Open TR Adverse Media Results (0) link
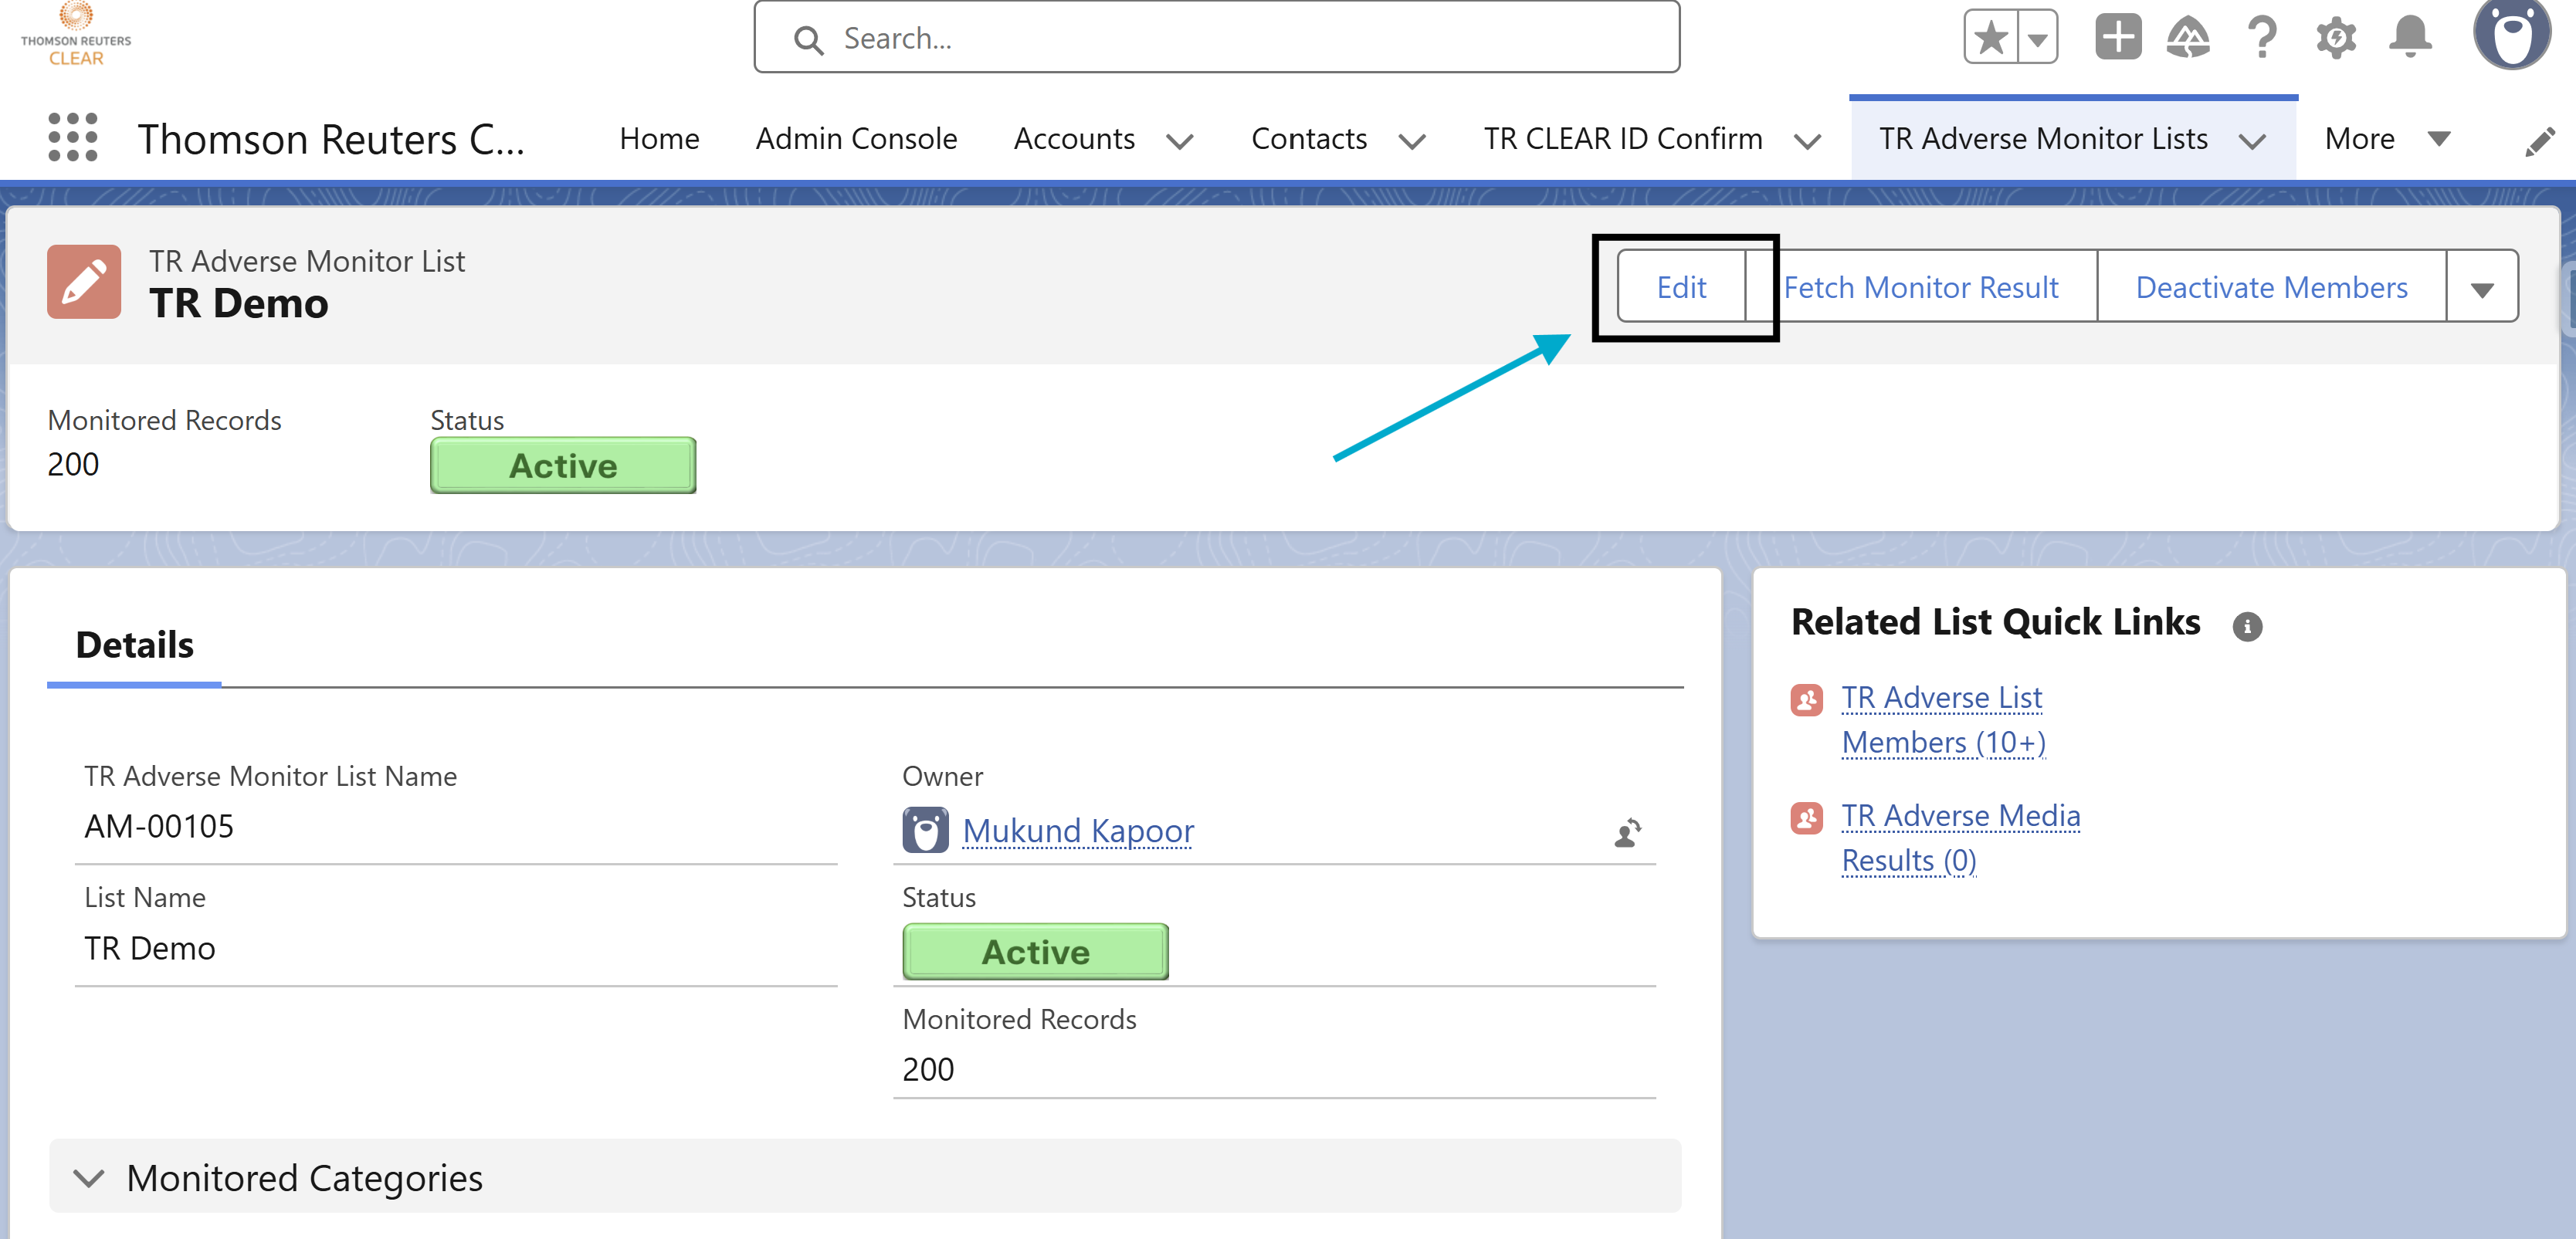The height and width of the screenshot is (1239, 2576). point(1960,837)
